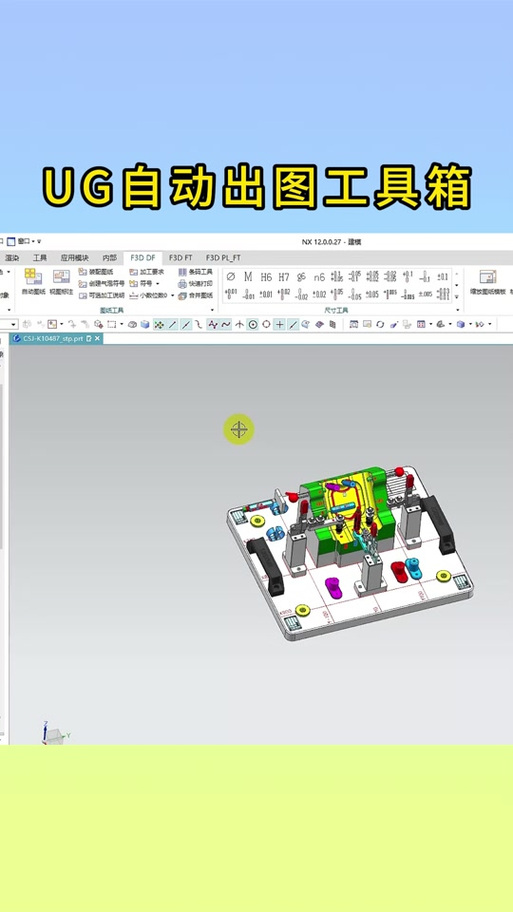
Task: Toggle the end point snap option
Action: [173, 325]
